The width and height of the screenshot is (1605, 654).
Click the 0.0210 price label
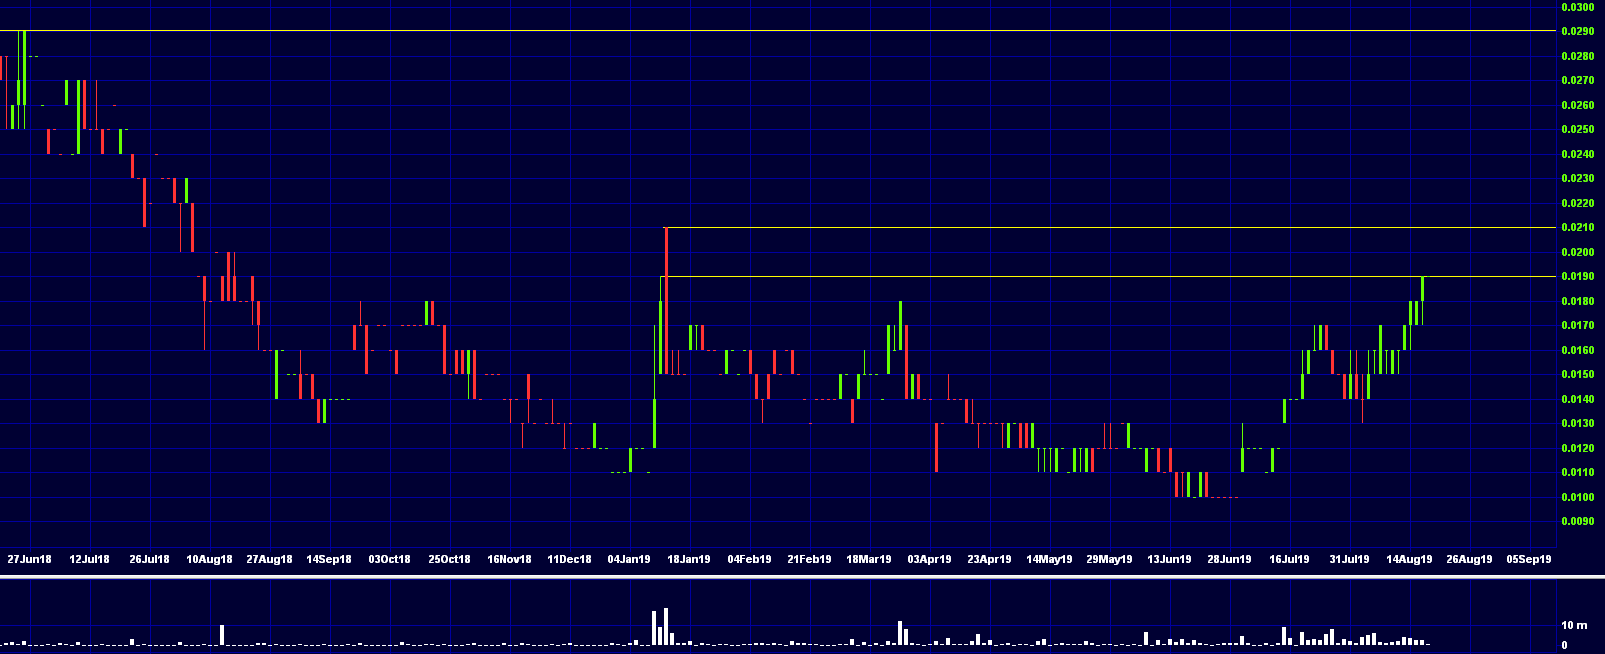[x=1577, y=227]
